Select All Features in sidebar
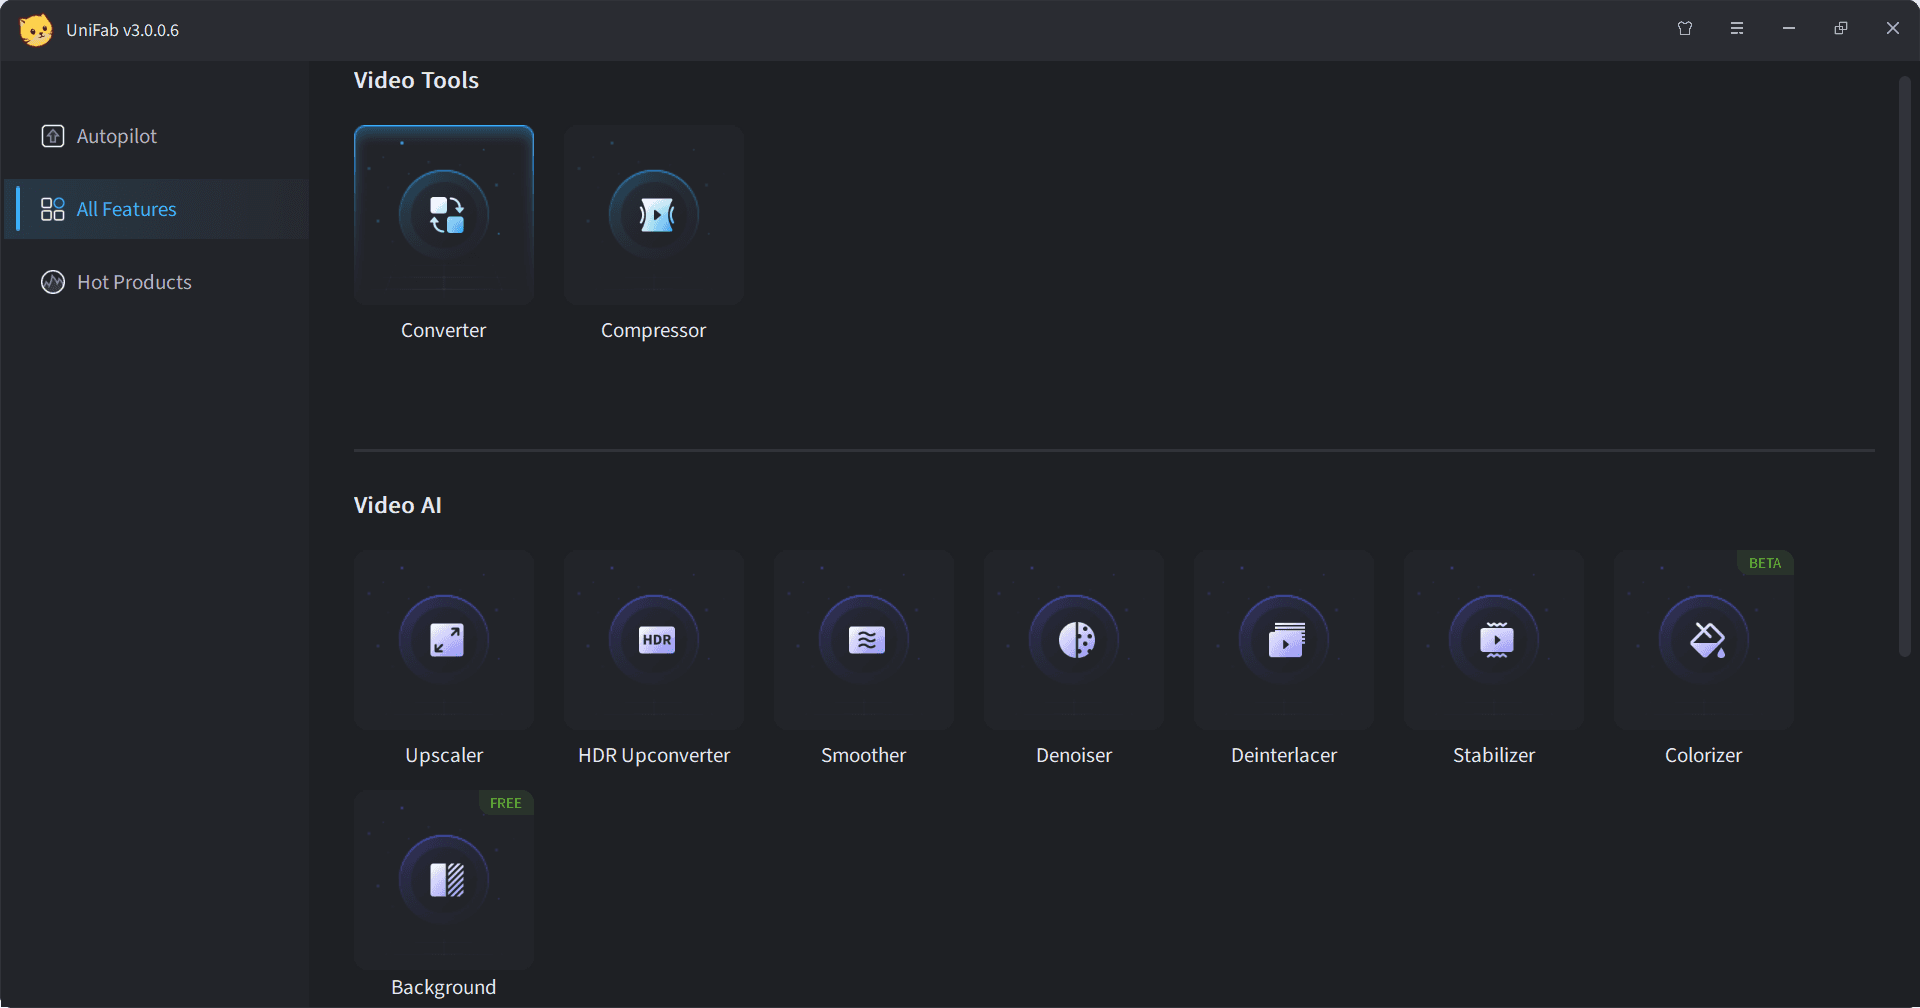 point(126,209)
